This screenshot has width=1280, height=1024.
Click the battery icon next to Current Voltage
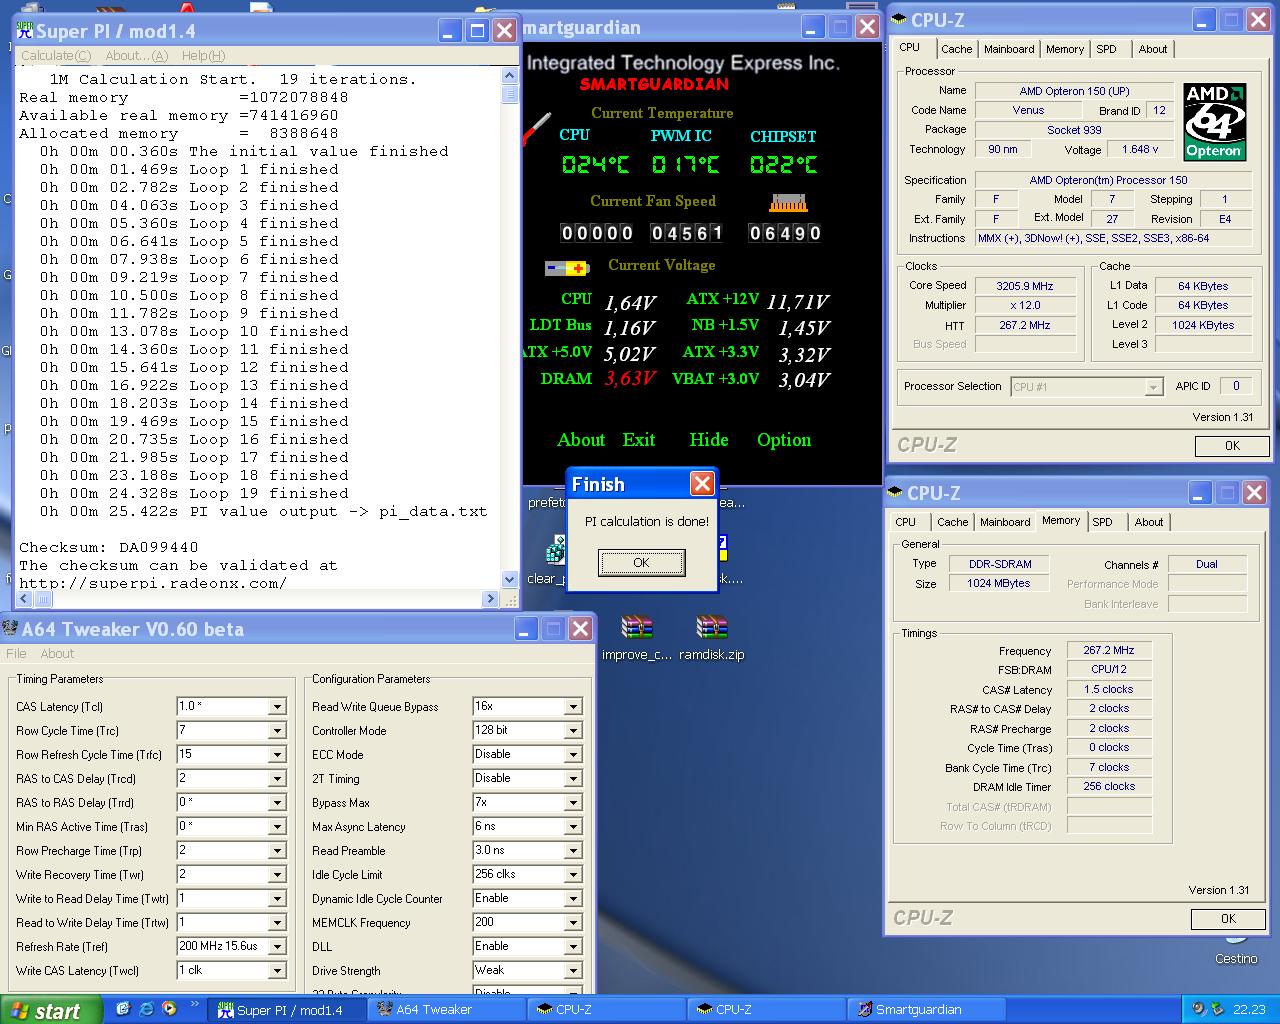pos(567,268)
